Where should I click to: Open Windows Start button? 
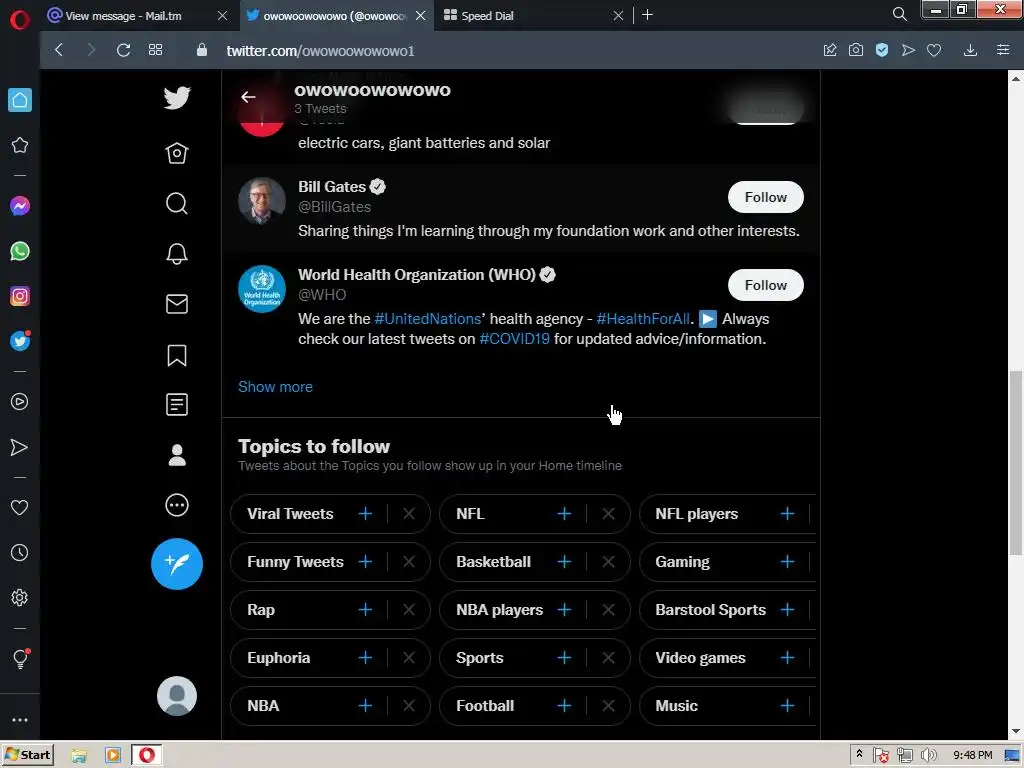pos(27,756)
